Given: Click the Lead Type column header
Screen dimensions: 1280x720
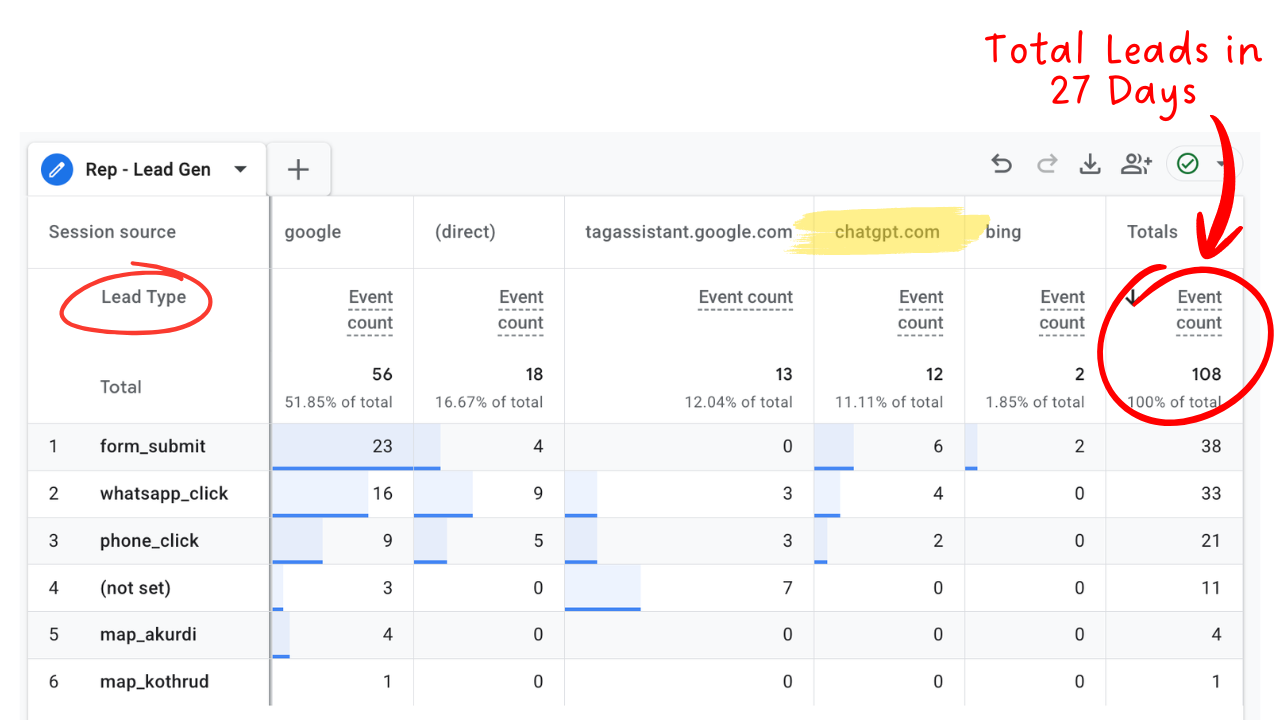Looking at the screenshot, I should (143, 297).
